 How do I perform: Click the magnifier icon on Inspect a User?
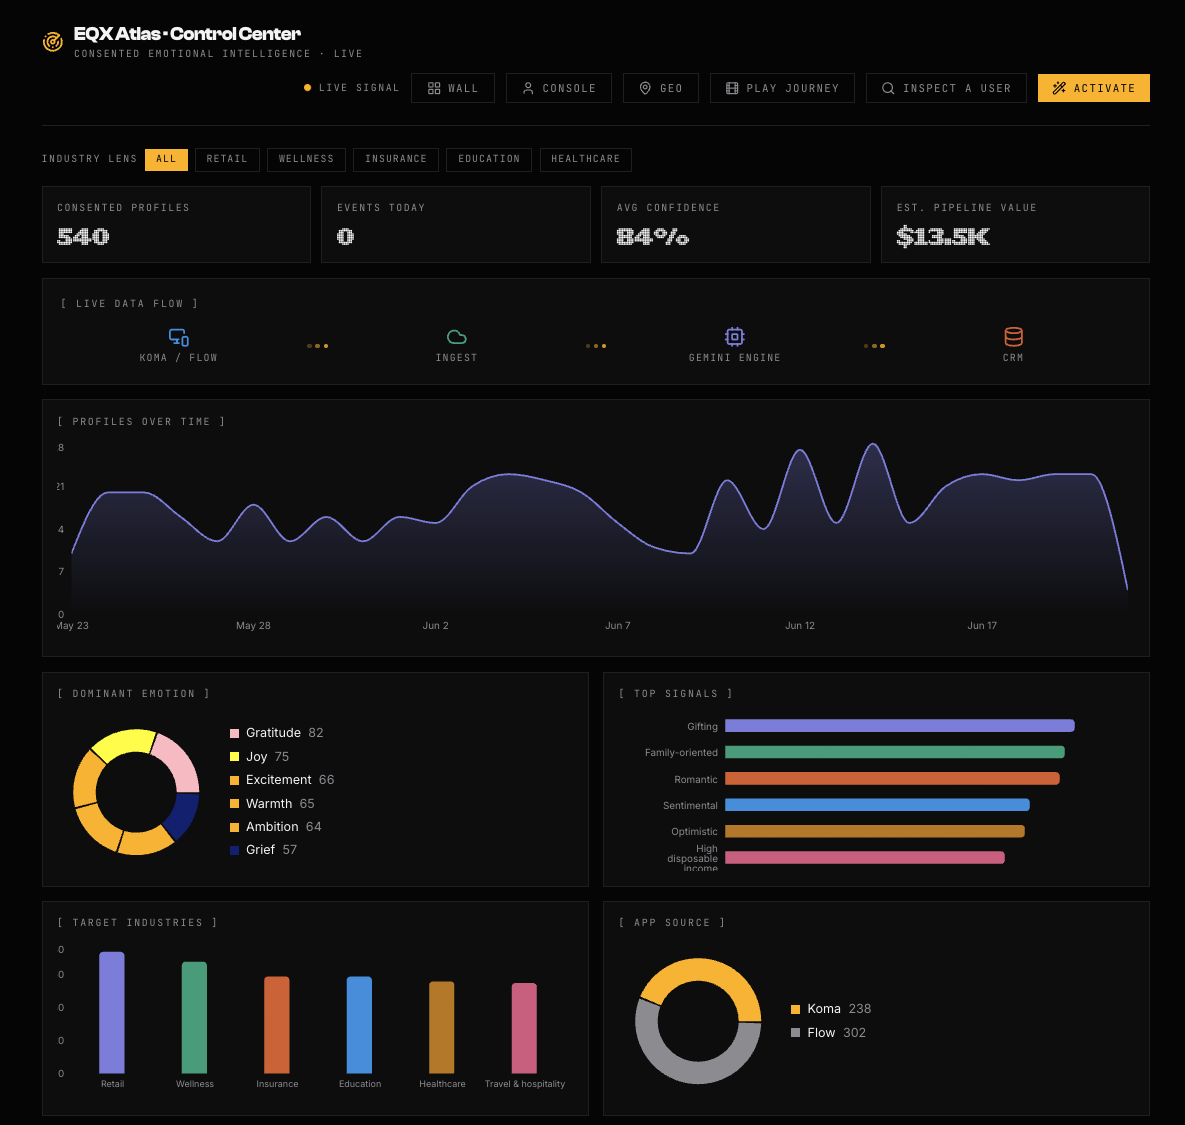pyautogui.click(x=888, y=88)
